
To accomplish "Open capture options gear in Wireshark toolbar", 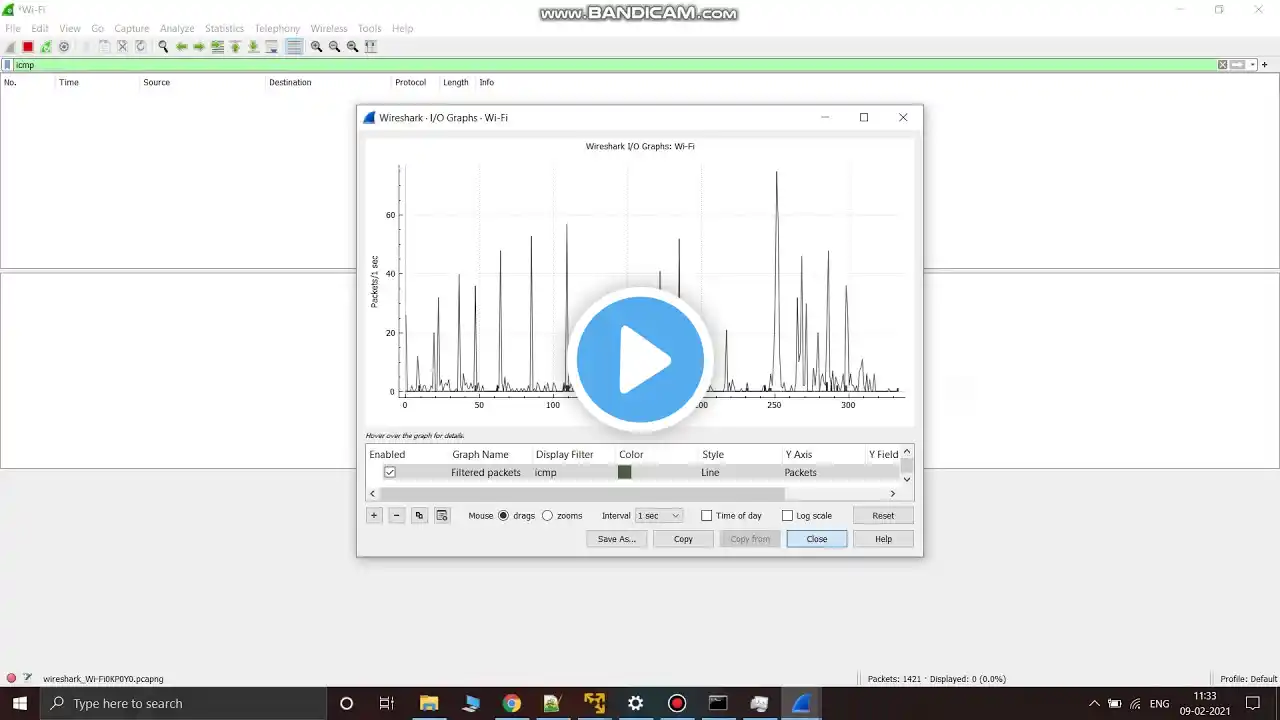I will pos(64,47).
